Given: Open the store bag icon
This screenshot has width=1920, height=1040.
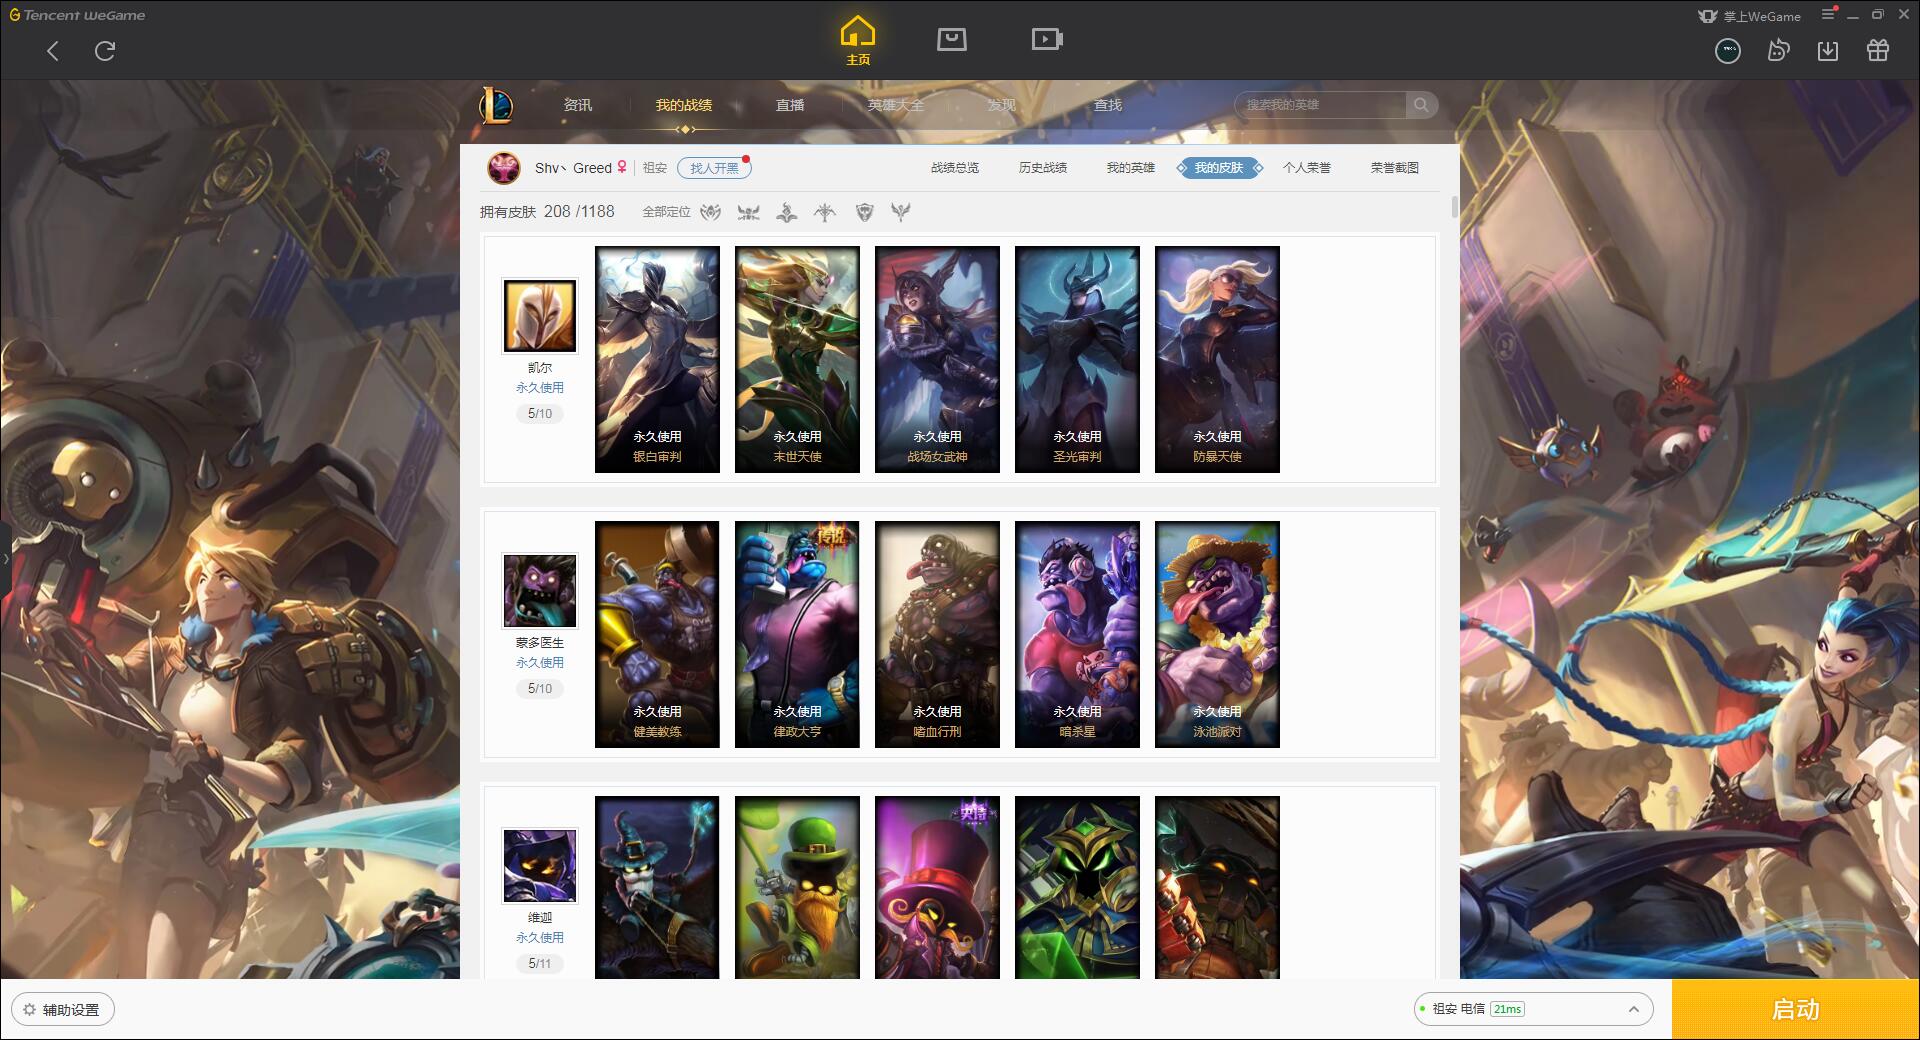Looking at the screenshot, I should [952, 39].
